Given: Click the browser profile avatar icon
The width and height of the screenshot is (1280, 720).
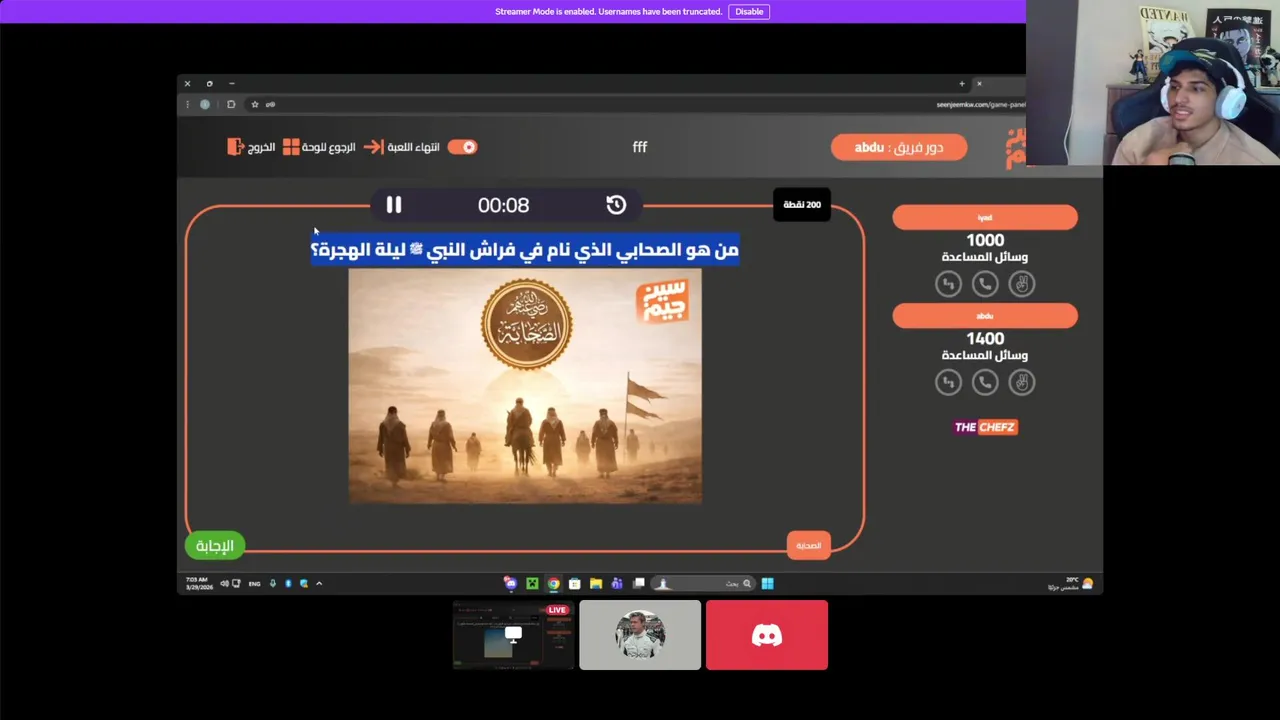Looking at the screenshot, I should click(205, 104).
